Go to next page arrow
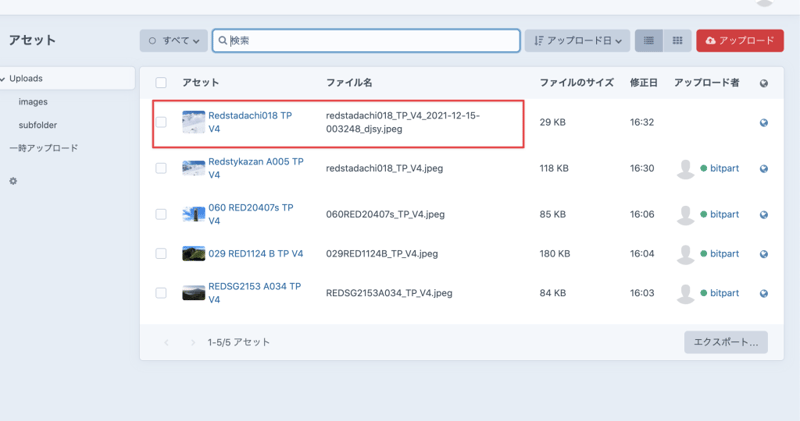The width and height of the screenshot is (800, 421). pos(192,343)
